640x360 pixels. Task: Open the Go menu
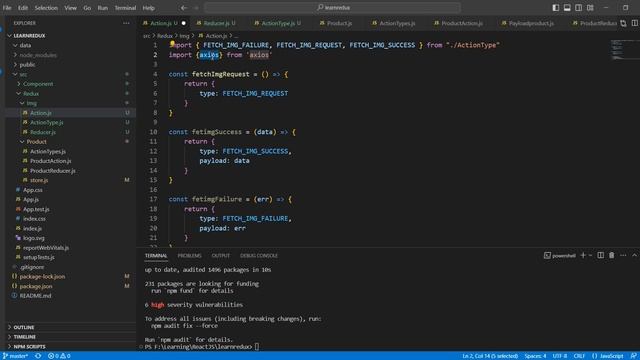(x=87, y=8)
